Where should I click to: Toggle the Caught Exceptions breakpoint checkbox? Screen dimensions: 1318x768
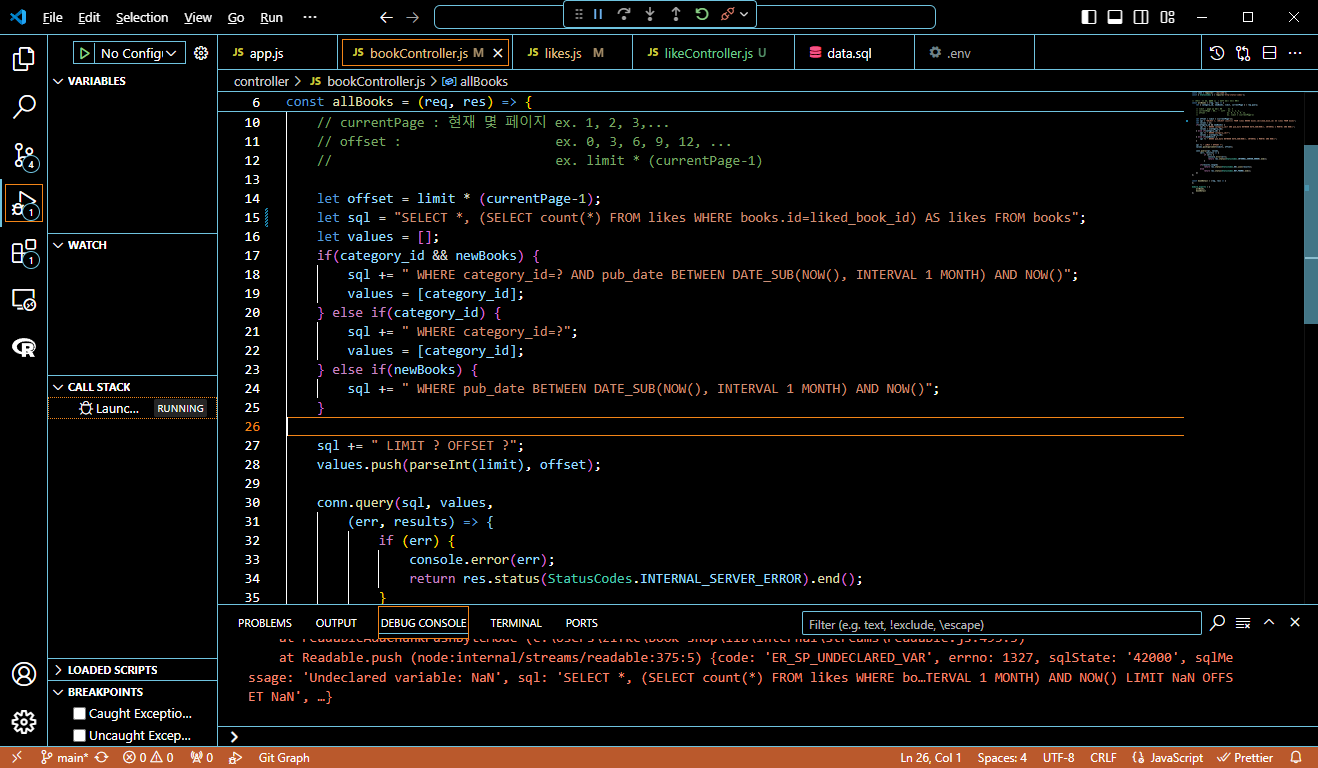coord(79,714)
